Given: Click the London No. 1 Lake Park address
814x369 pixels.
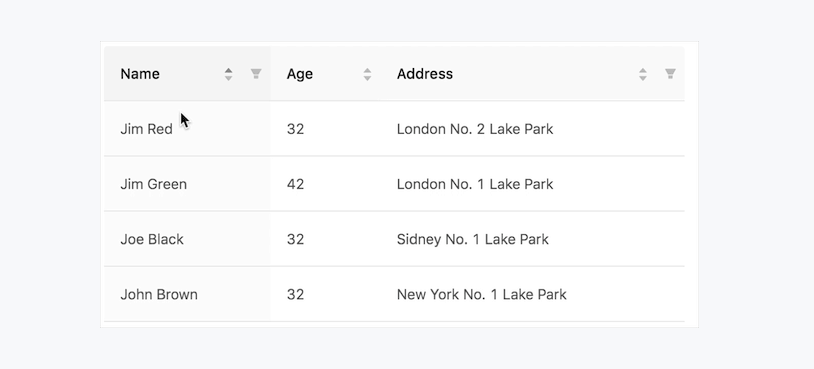Looking at the screenshot, I should tap(474, 184).
